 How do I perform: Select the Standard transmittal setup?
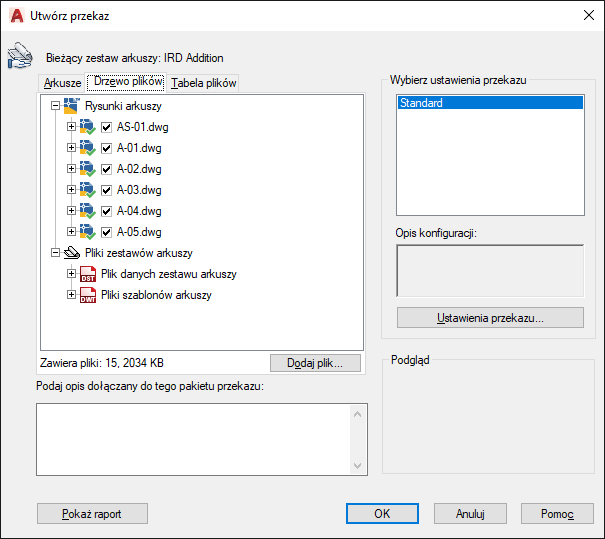tap(490, 103)
